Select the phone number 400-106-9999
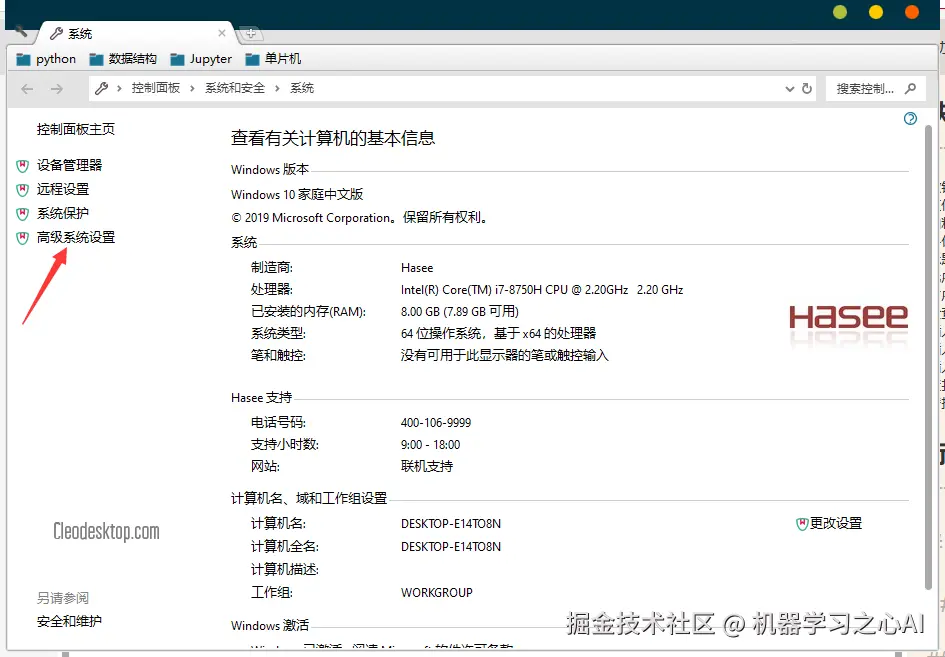 coord(436,423)
